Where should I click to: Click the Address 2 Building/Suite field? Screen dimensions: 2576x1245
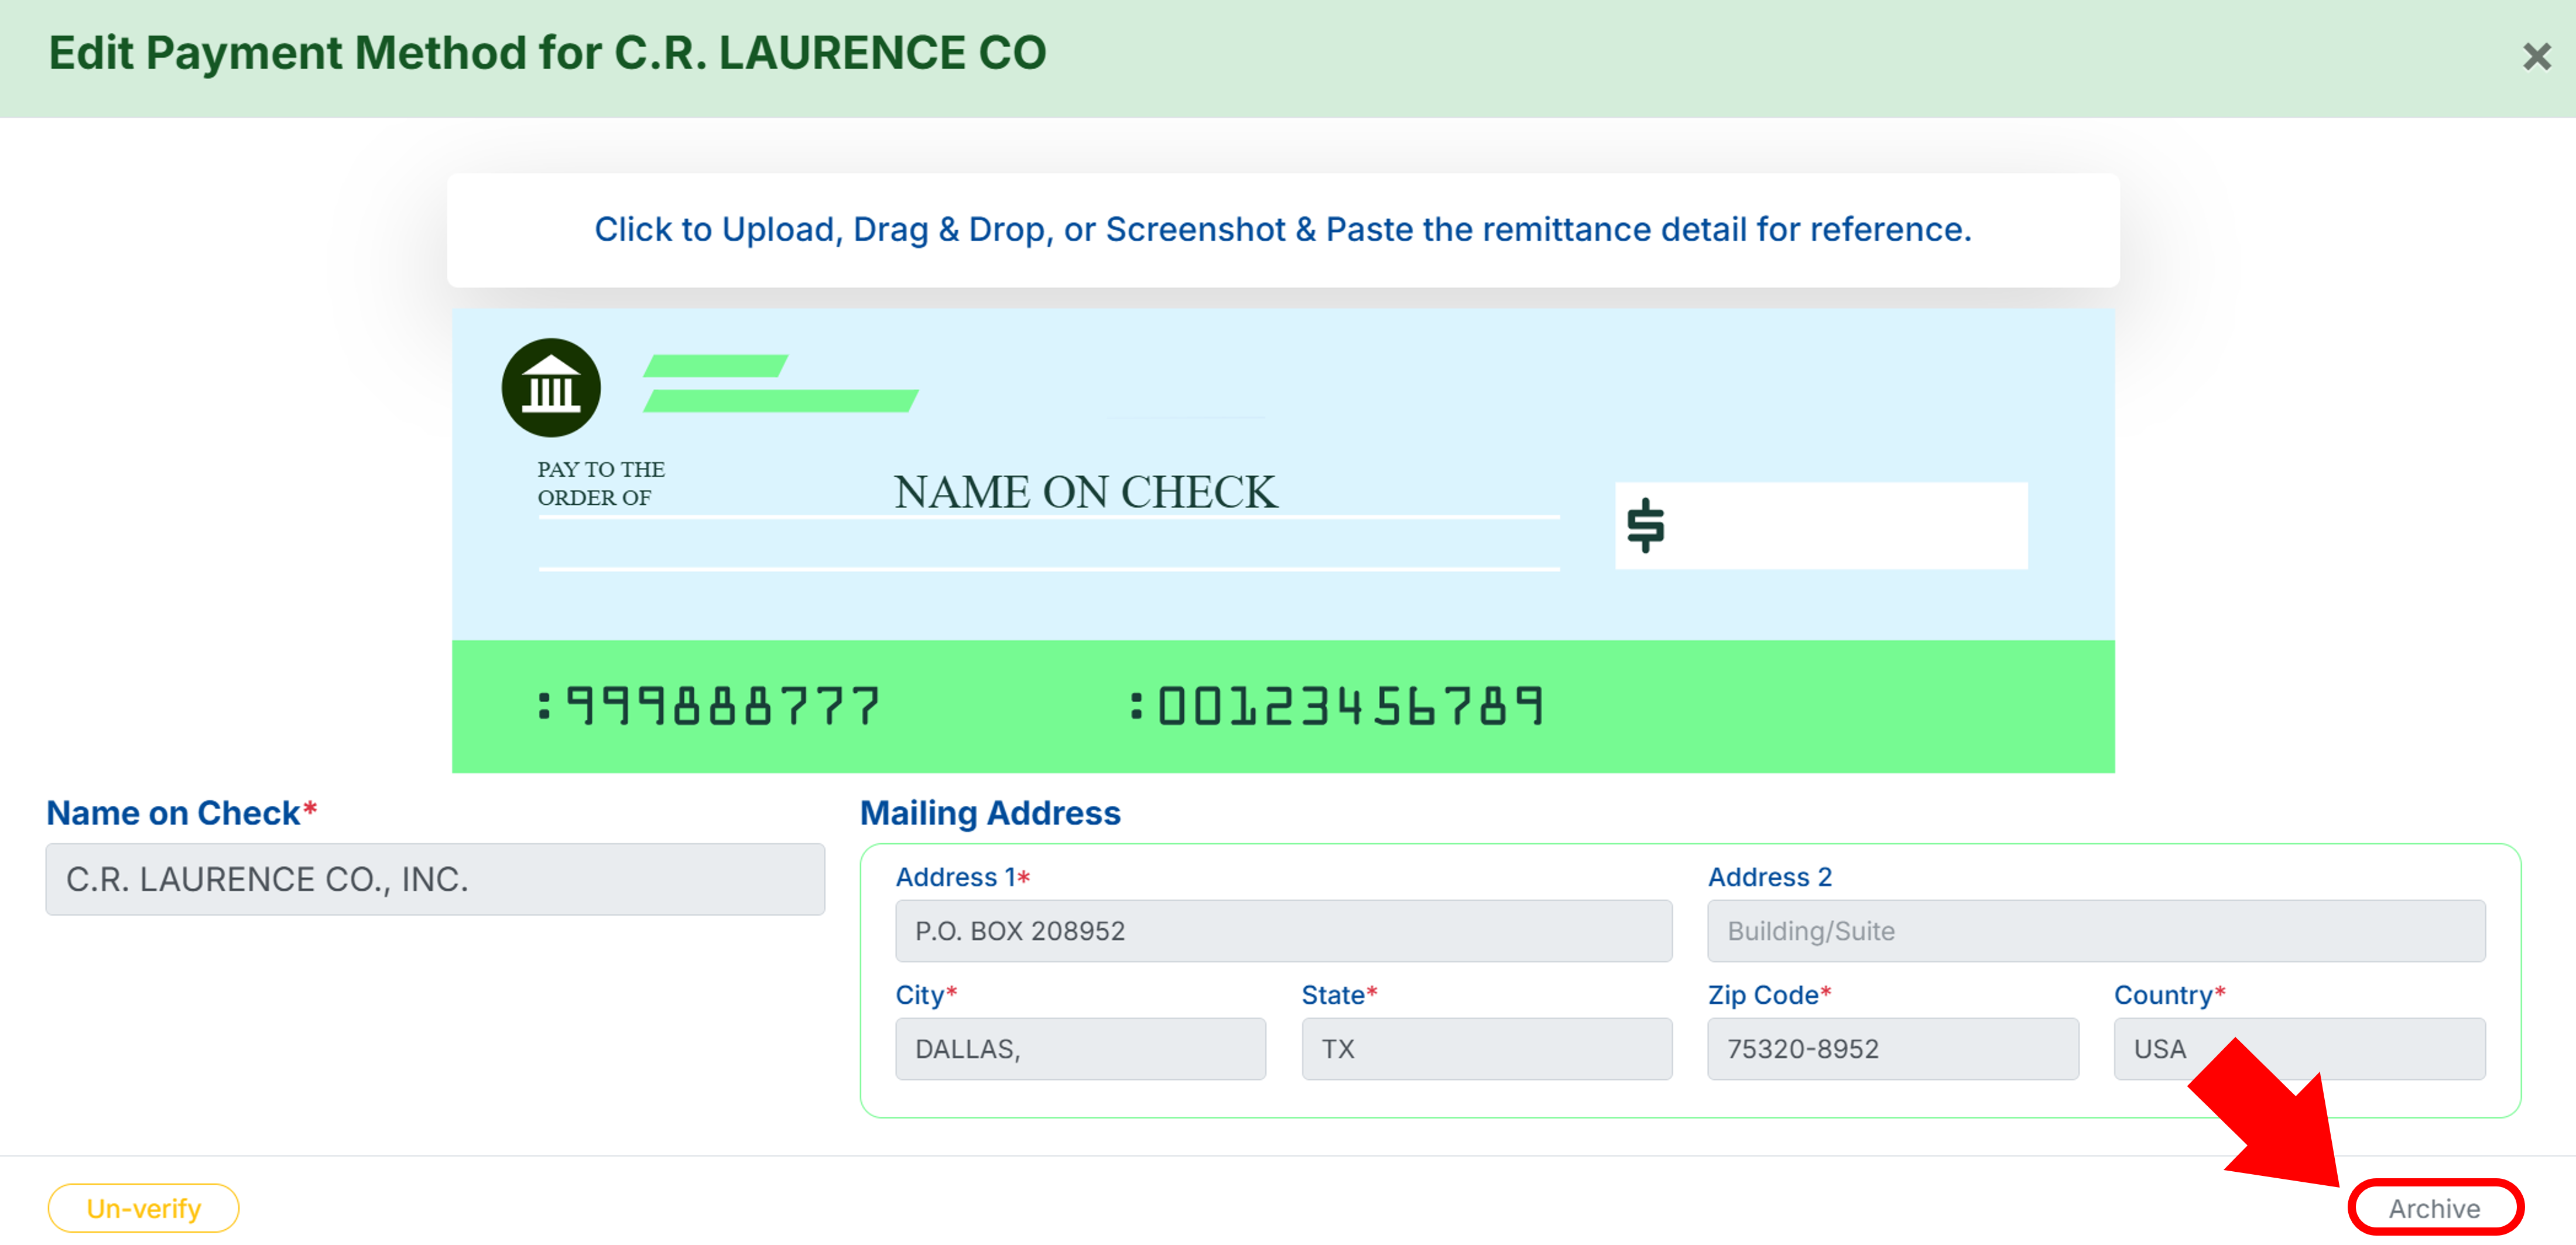click(2096, 931)
